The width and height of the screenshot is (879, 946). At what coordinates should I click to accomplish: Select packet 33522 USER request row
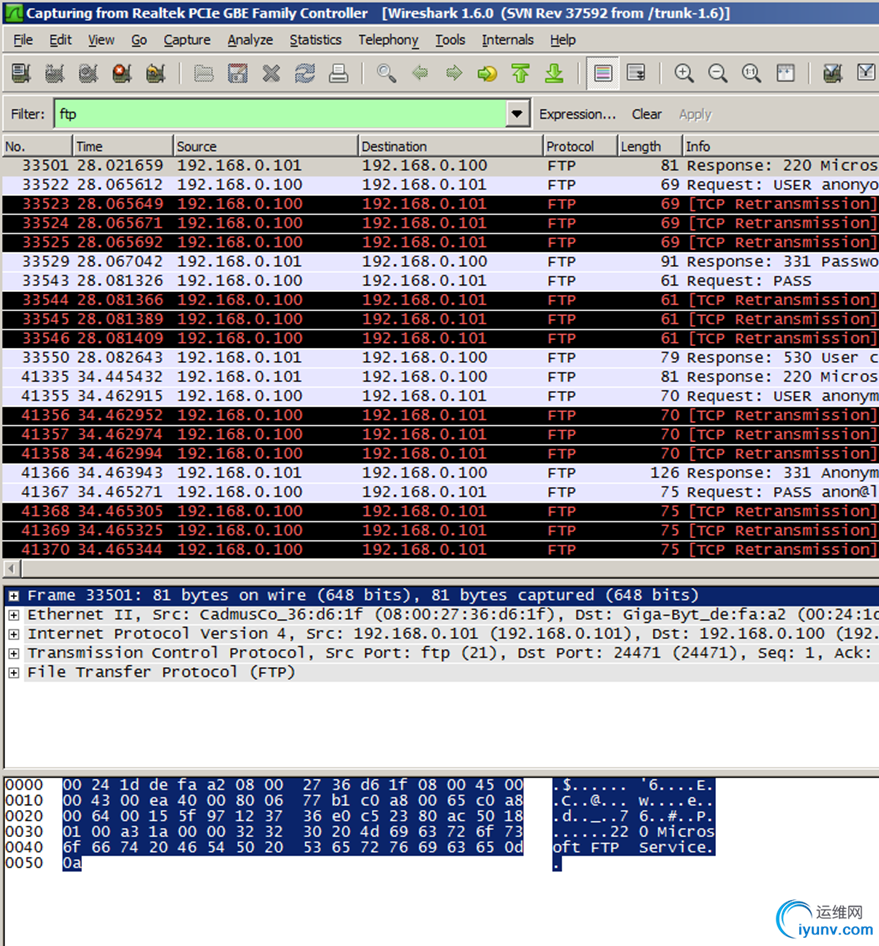(x=440, y=185)
